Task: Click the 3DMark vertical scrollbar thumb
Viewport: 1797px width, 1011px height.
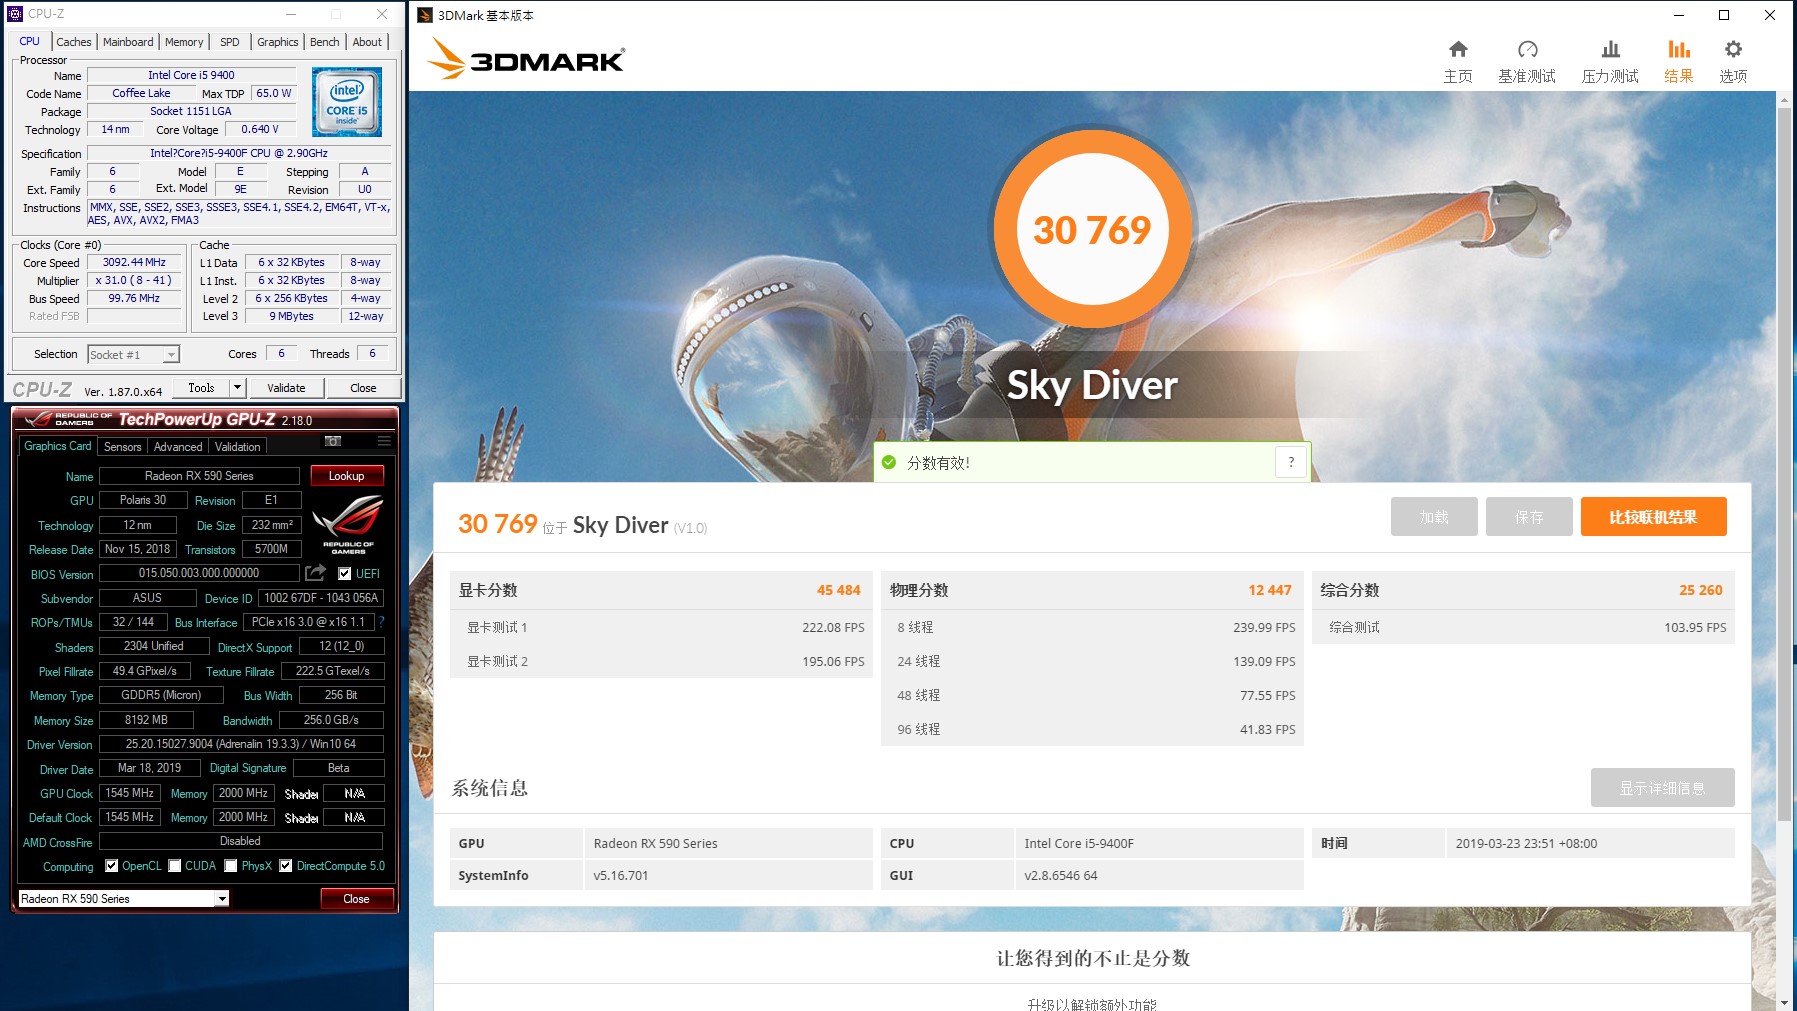Action: tap(1784, 464)
